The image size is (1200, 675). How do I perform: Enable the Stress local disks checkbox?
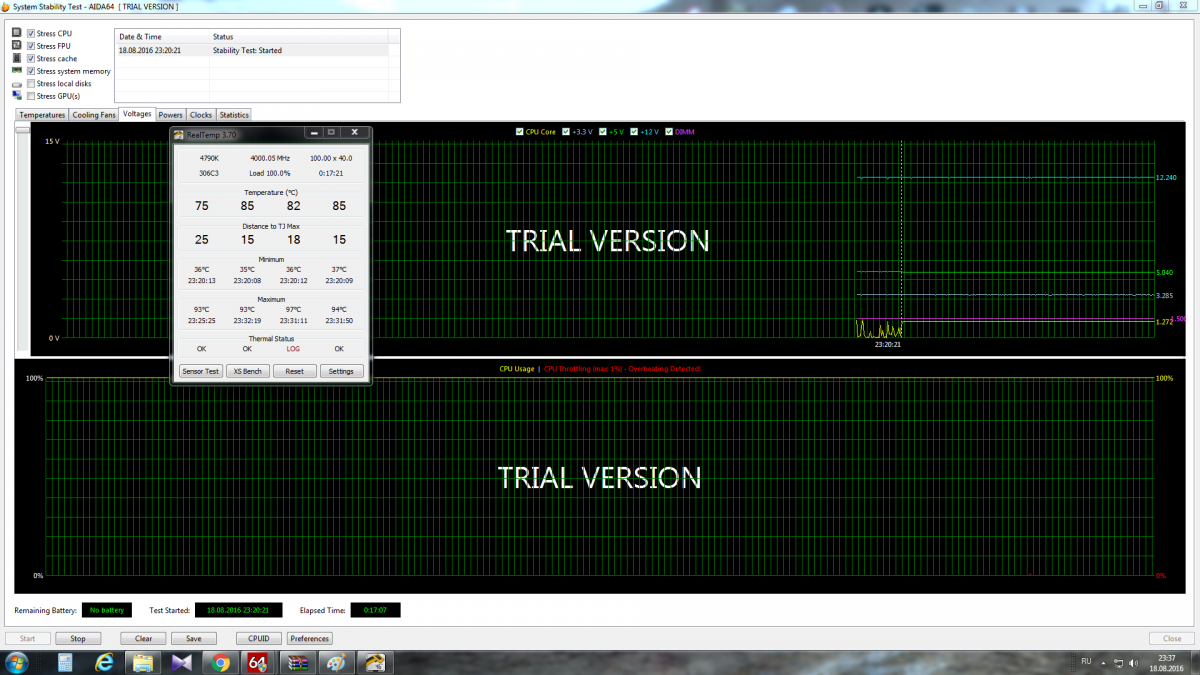31,84
